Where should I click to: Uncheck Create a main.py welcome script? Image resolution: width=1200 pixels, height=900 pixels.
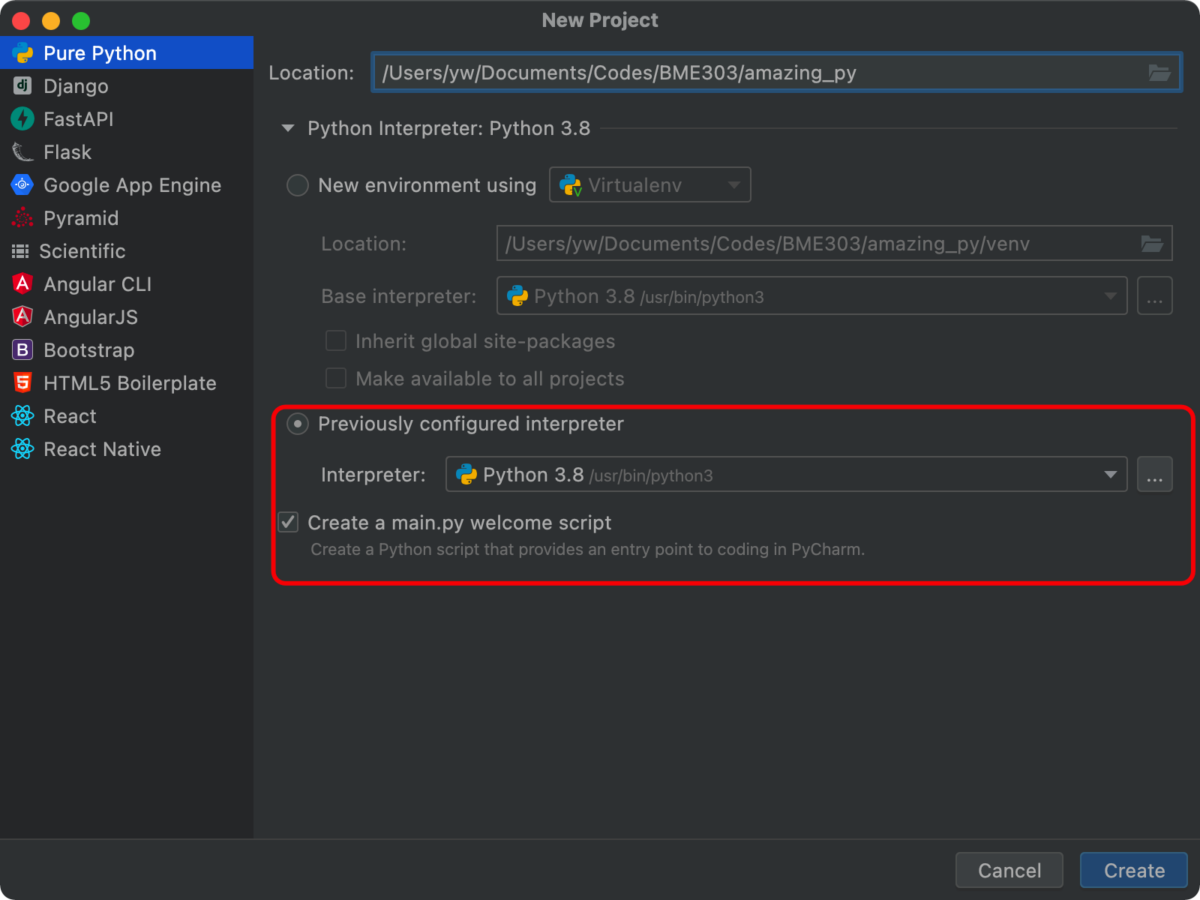(x=288, y=522)
